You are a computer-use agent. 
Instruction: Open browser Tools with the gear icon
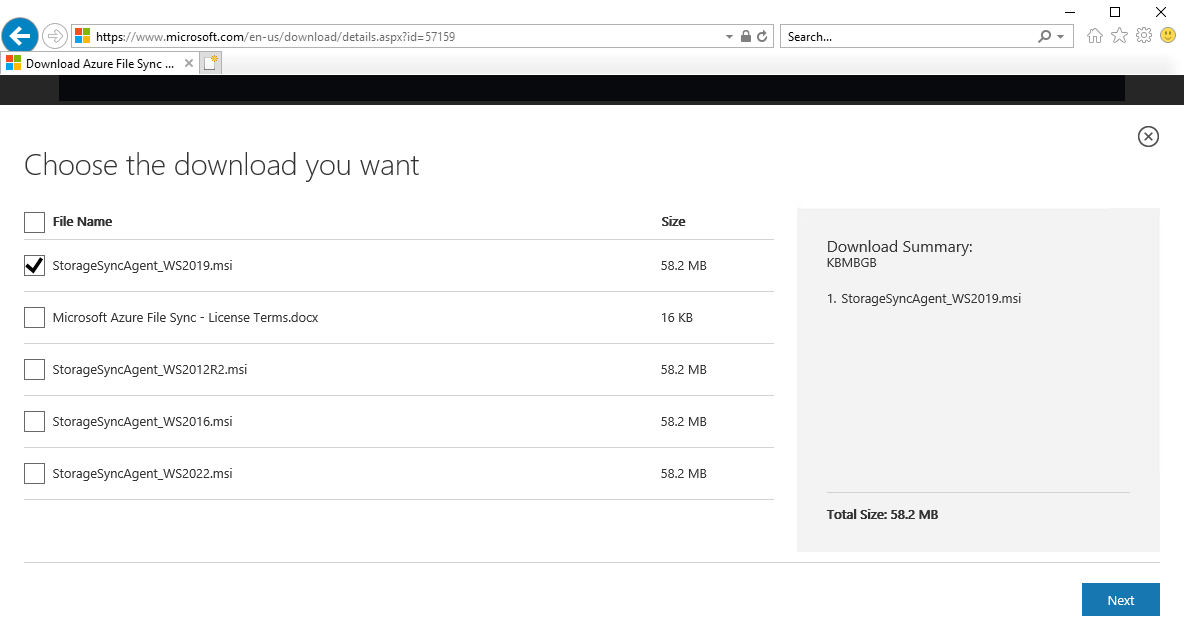point(1143,35)
